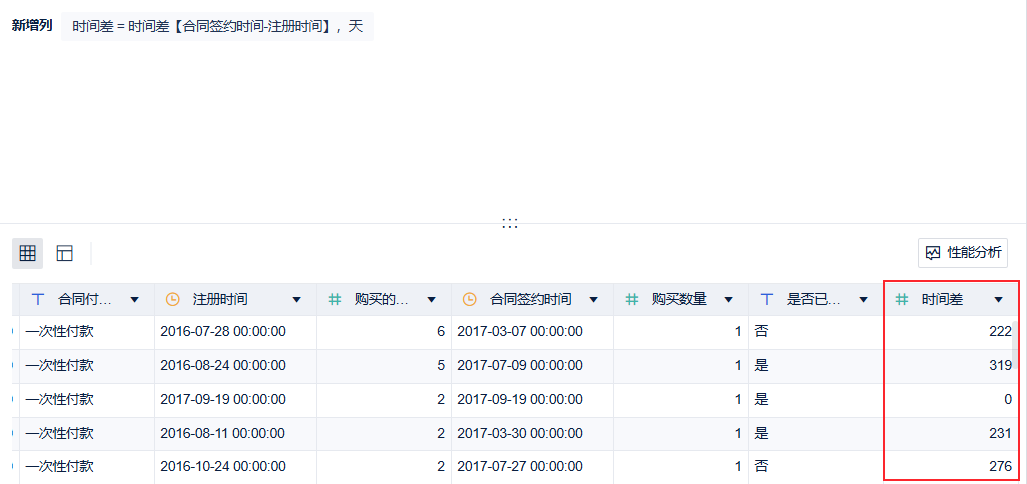Click the panel resize drag handle
1027x484 pixels.
[x=510, y=223]
